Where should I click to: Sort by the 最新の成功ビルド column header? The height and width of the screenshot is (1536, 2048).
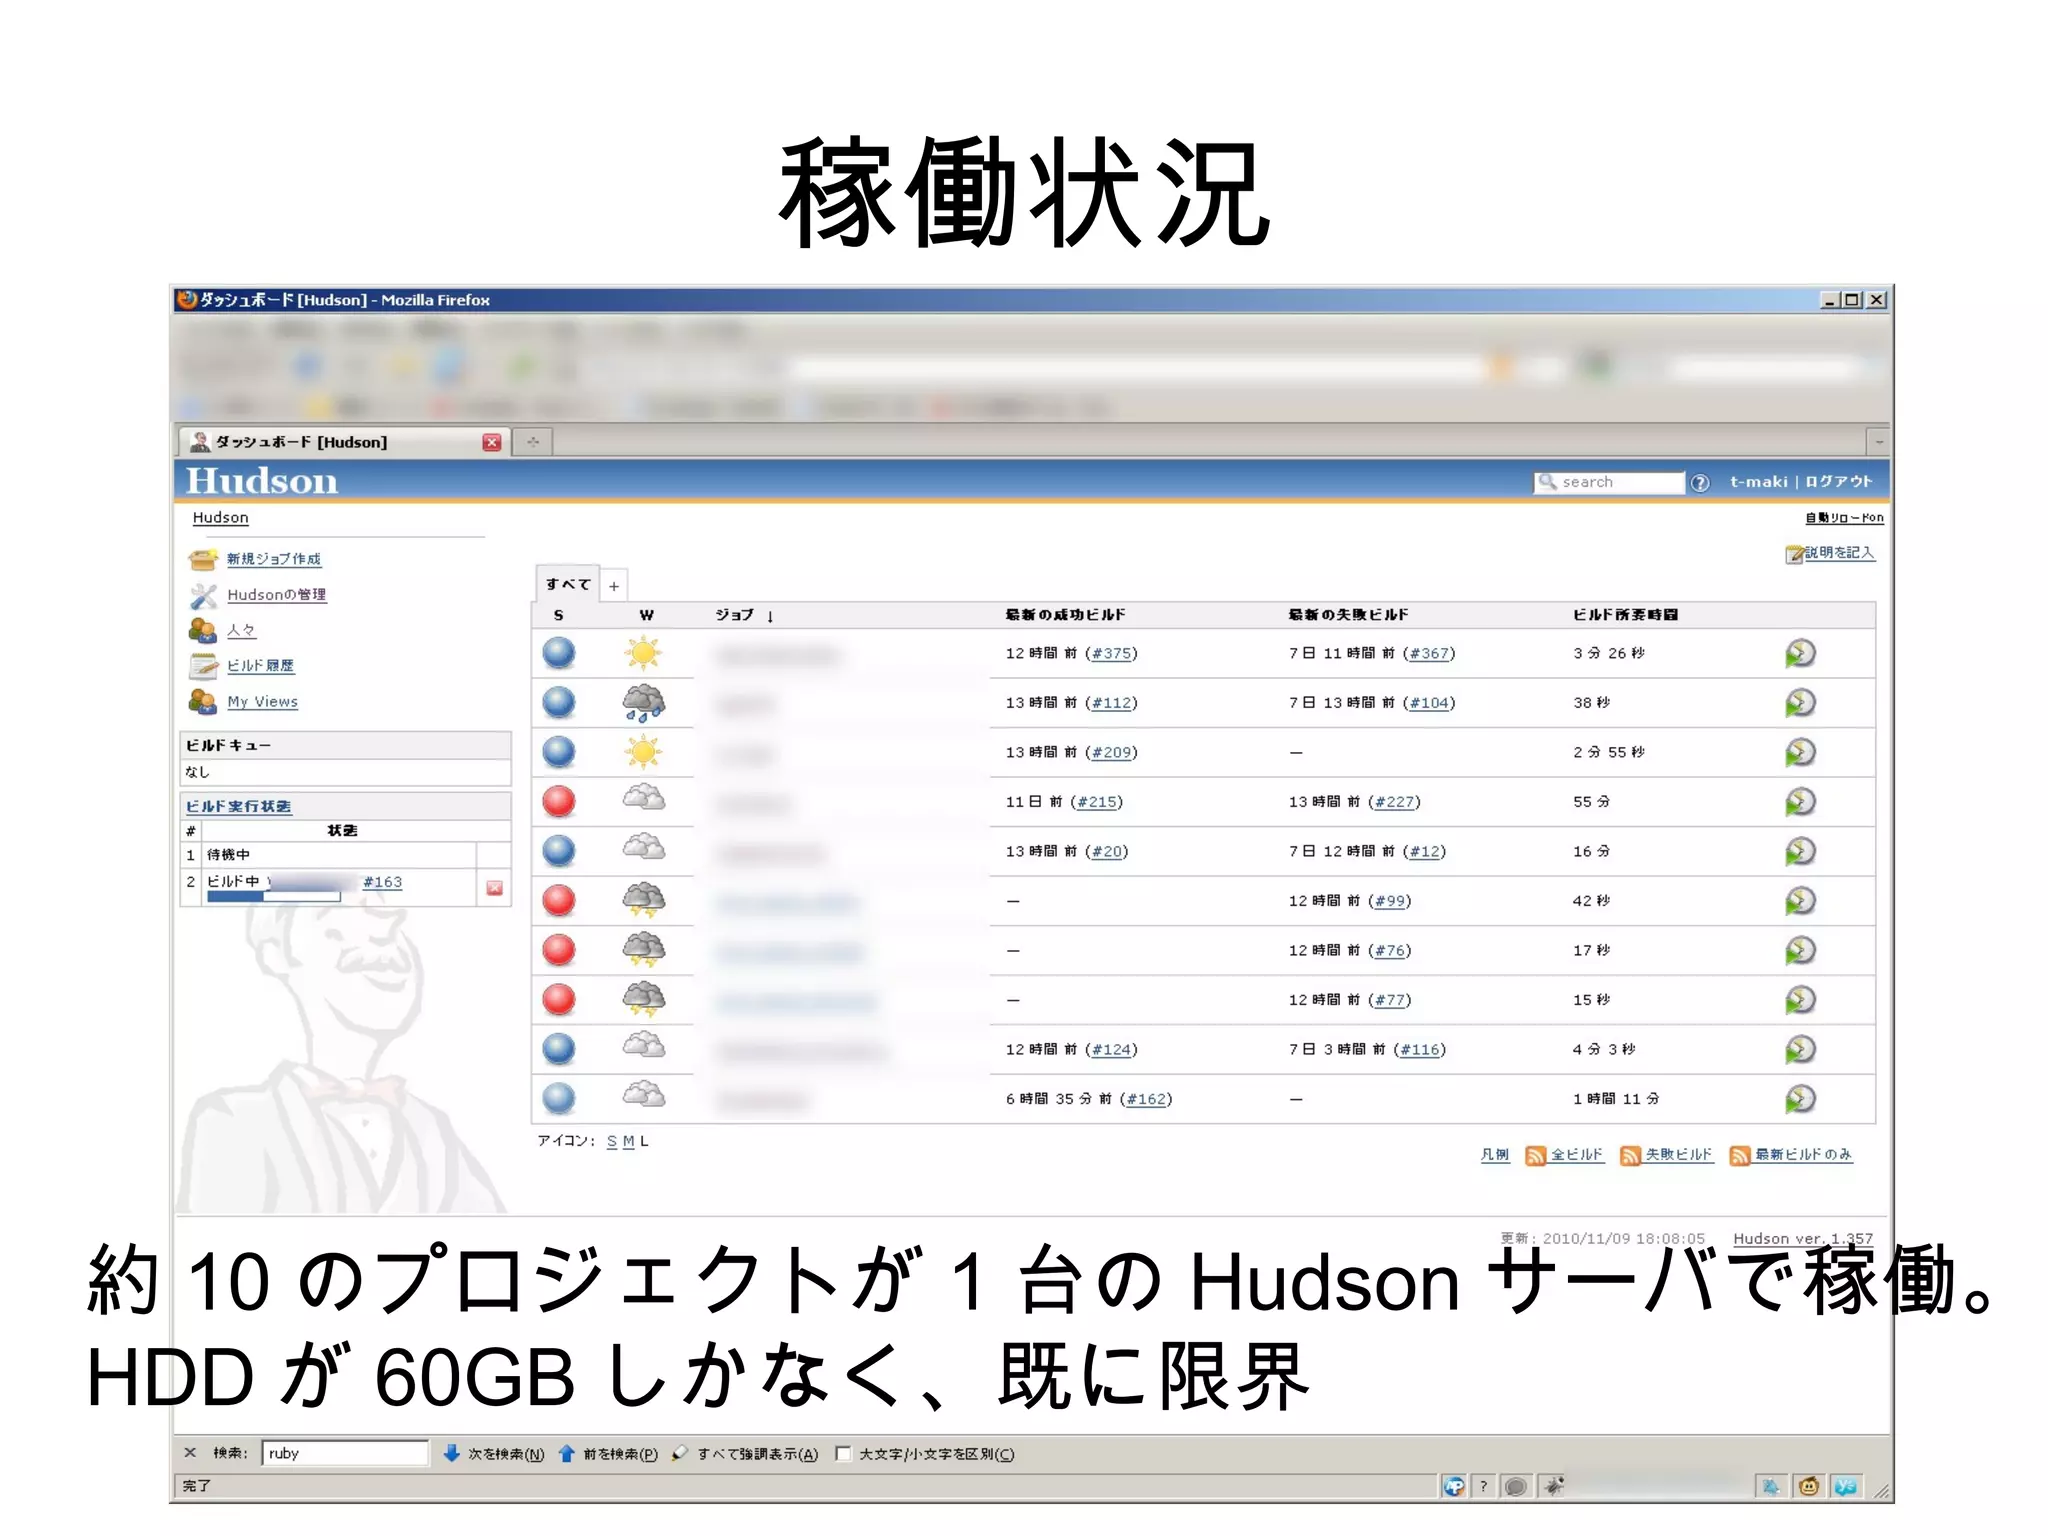1065,615
